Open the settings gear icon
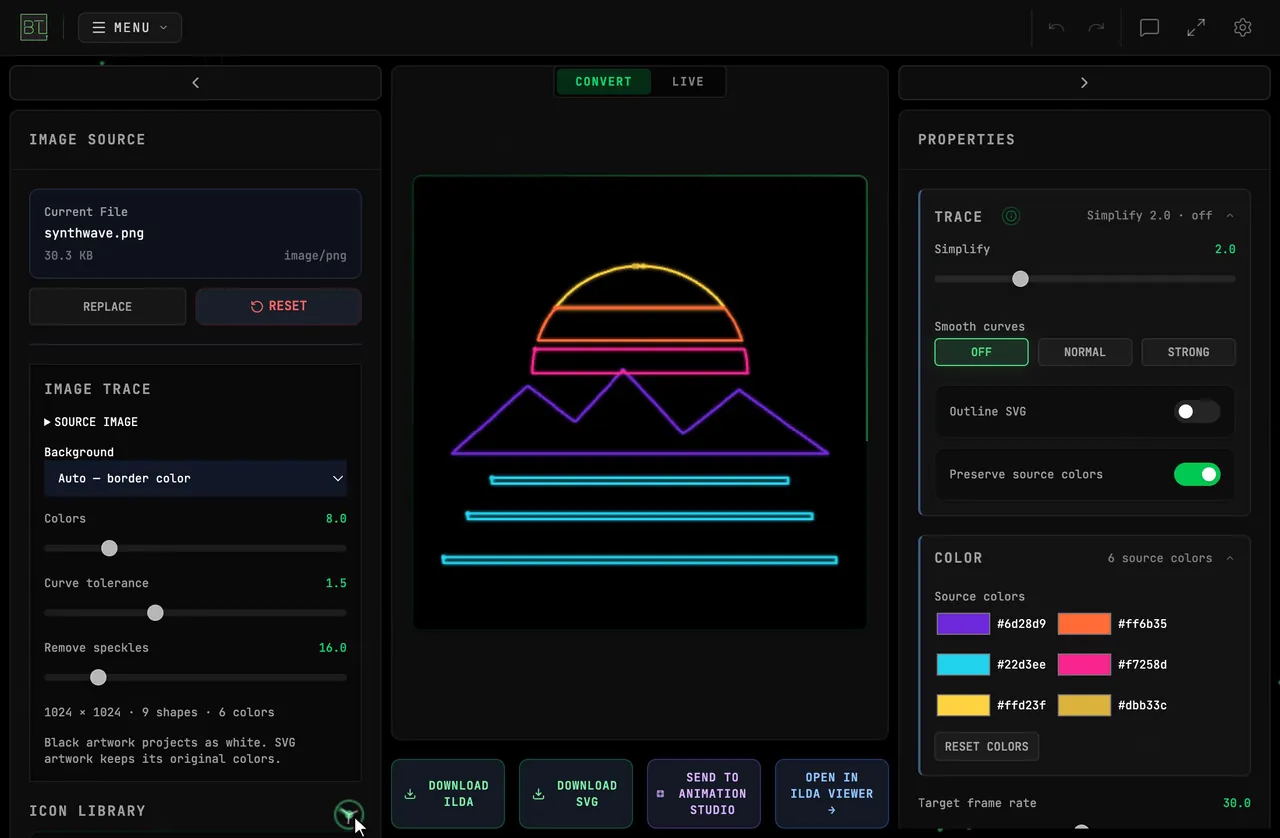Viewport: 1280px width, 838px height. tap(1243, 28)
